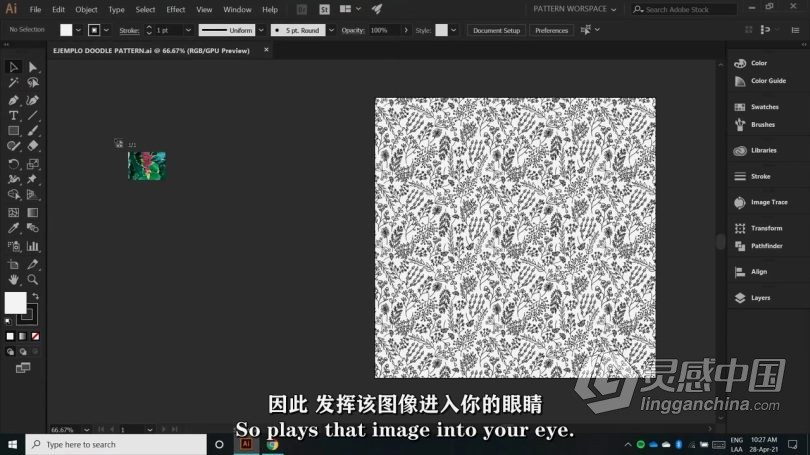Select the small floral photo thumbnail
Viewport: 810px width, 455px height.
tap(147, 166)
